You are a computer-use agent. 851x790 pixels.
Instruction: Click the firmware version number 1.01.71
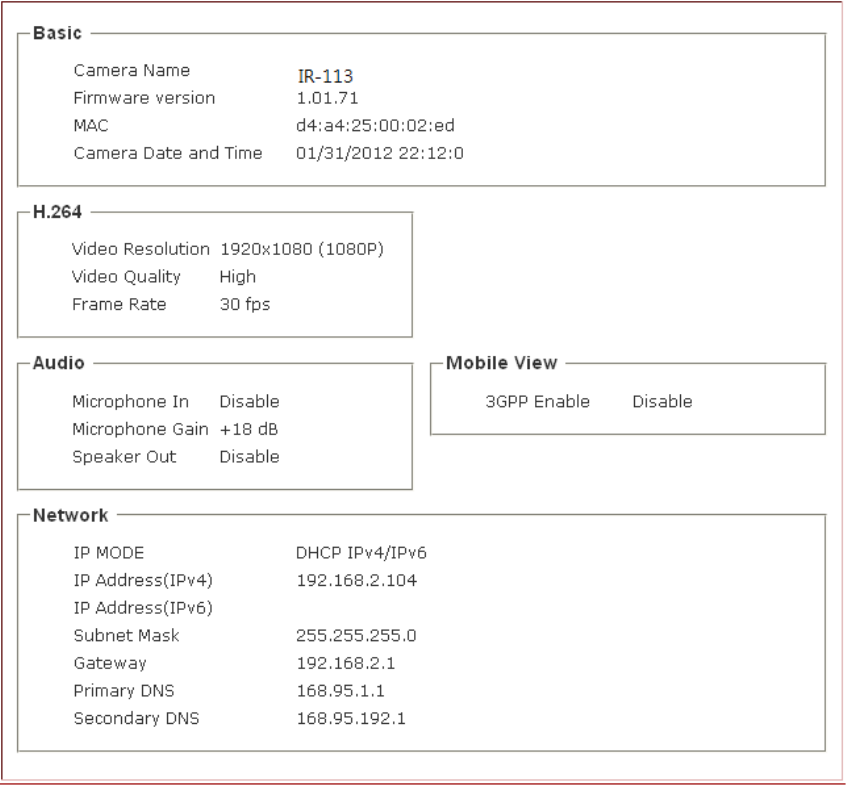tap(320, 98)
